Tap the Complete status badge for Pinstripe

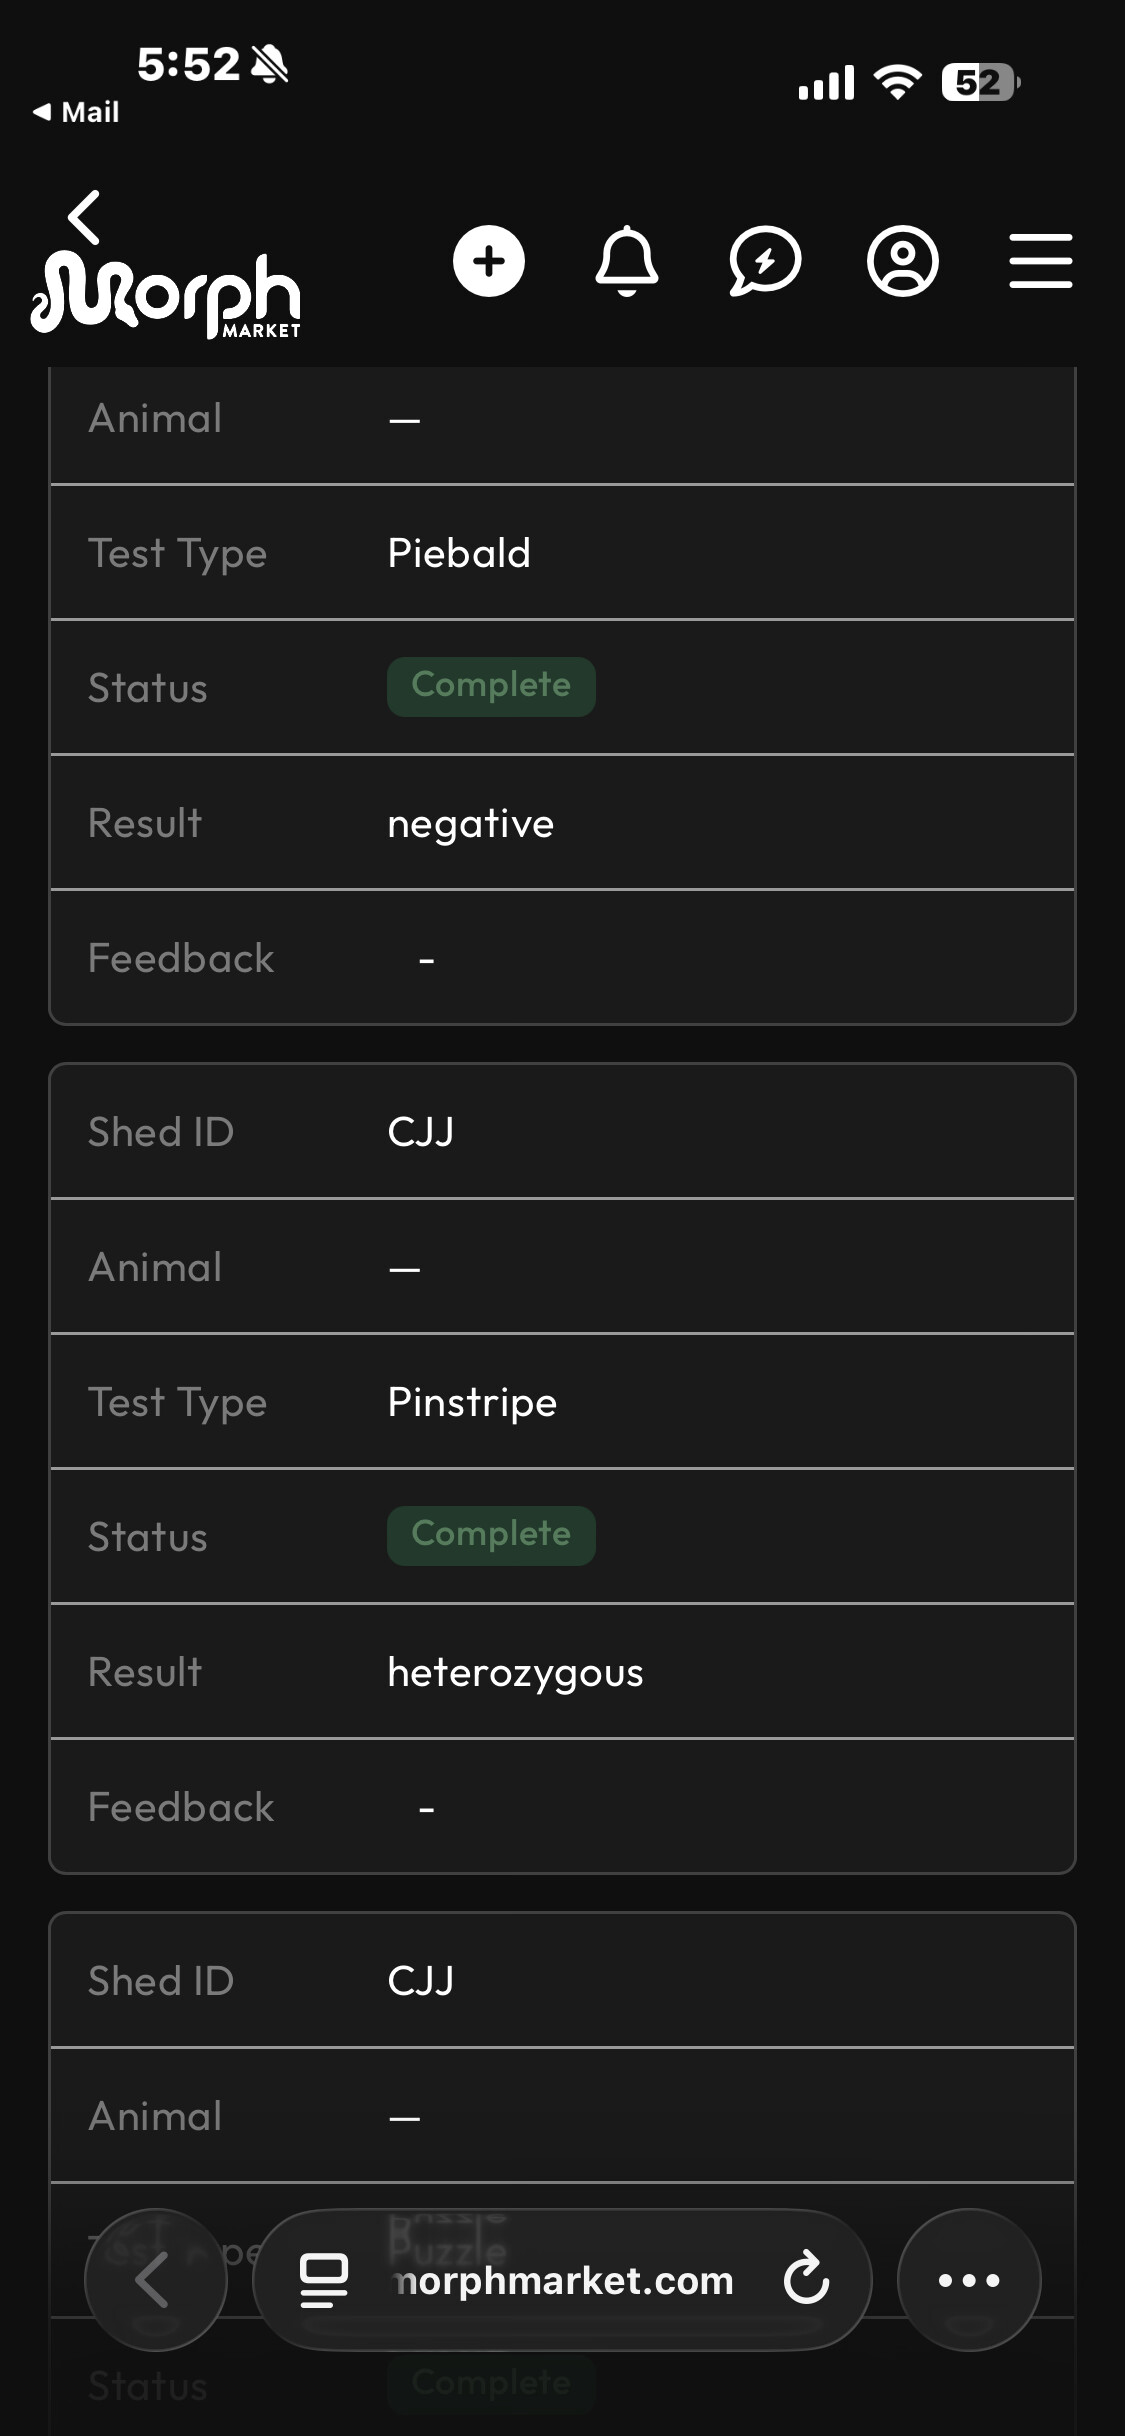491,1535
